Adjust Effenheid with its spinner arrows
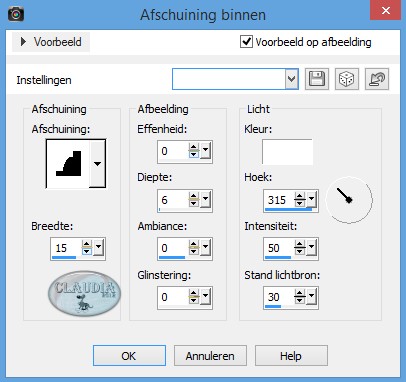 tap(194, 151)
